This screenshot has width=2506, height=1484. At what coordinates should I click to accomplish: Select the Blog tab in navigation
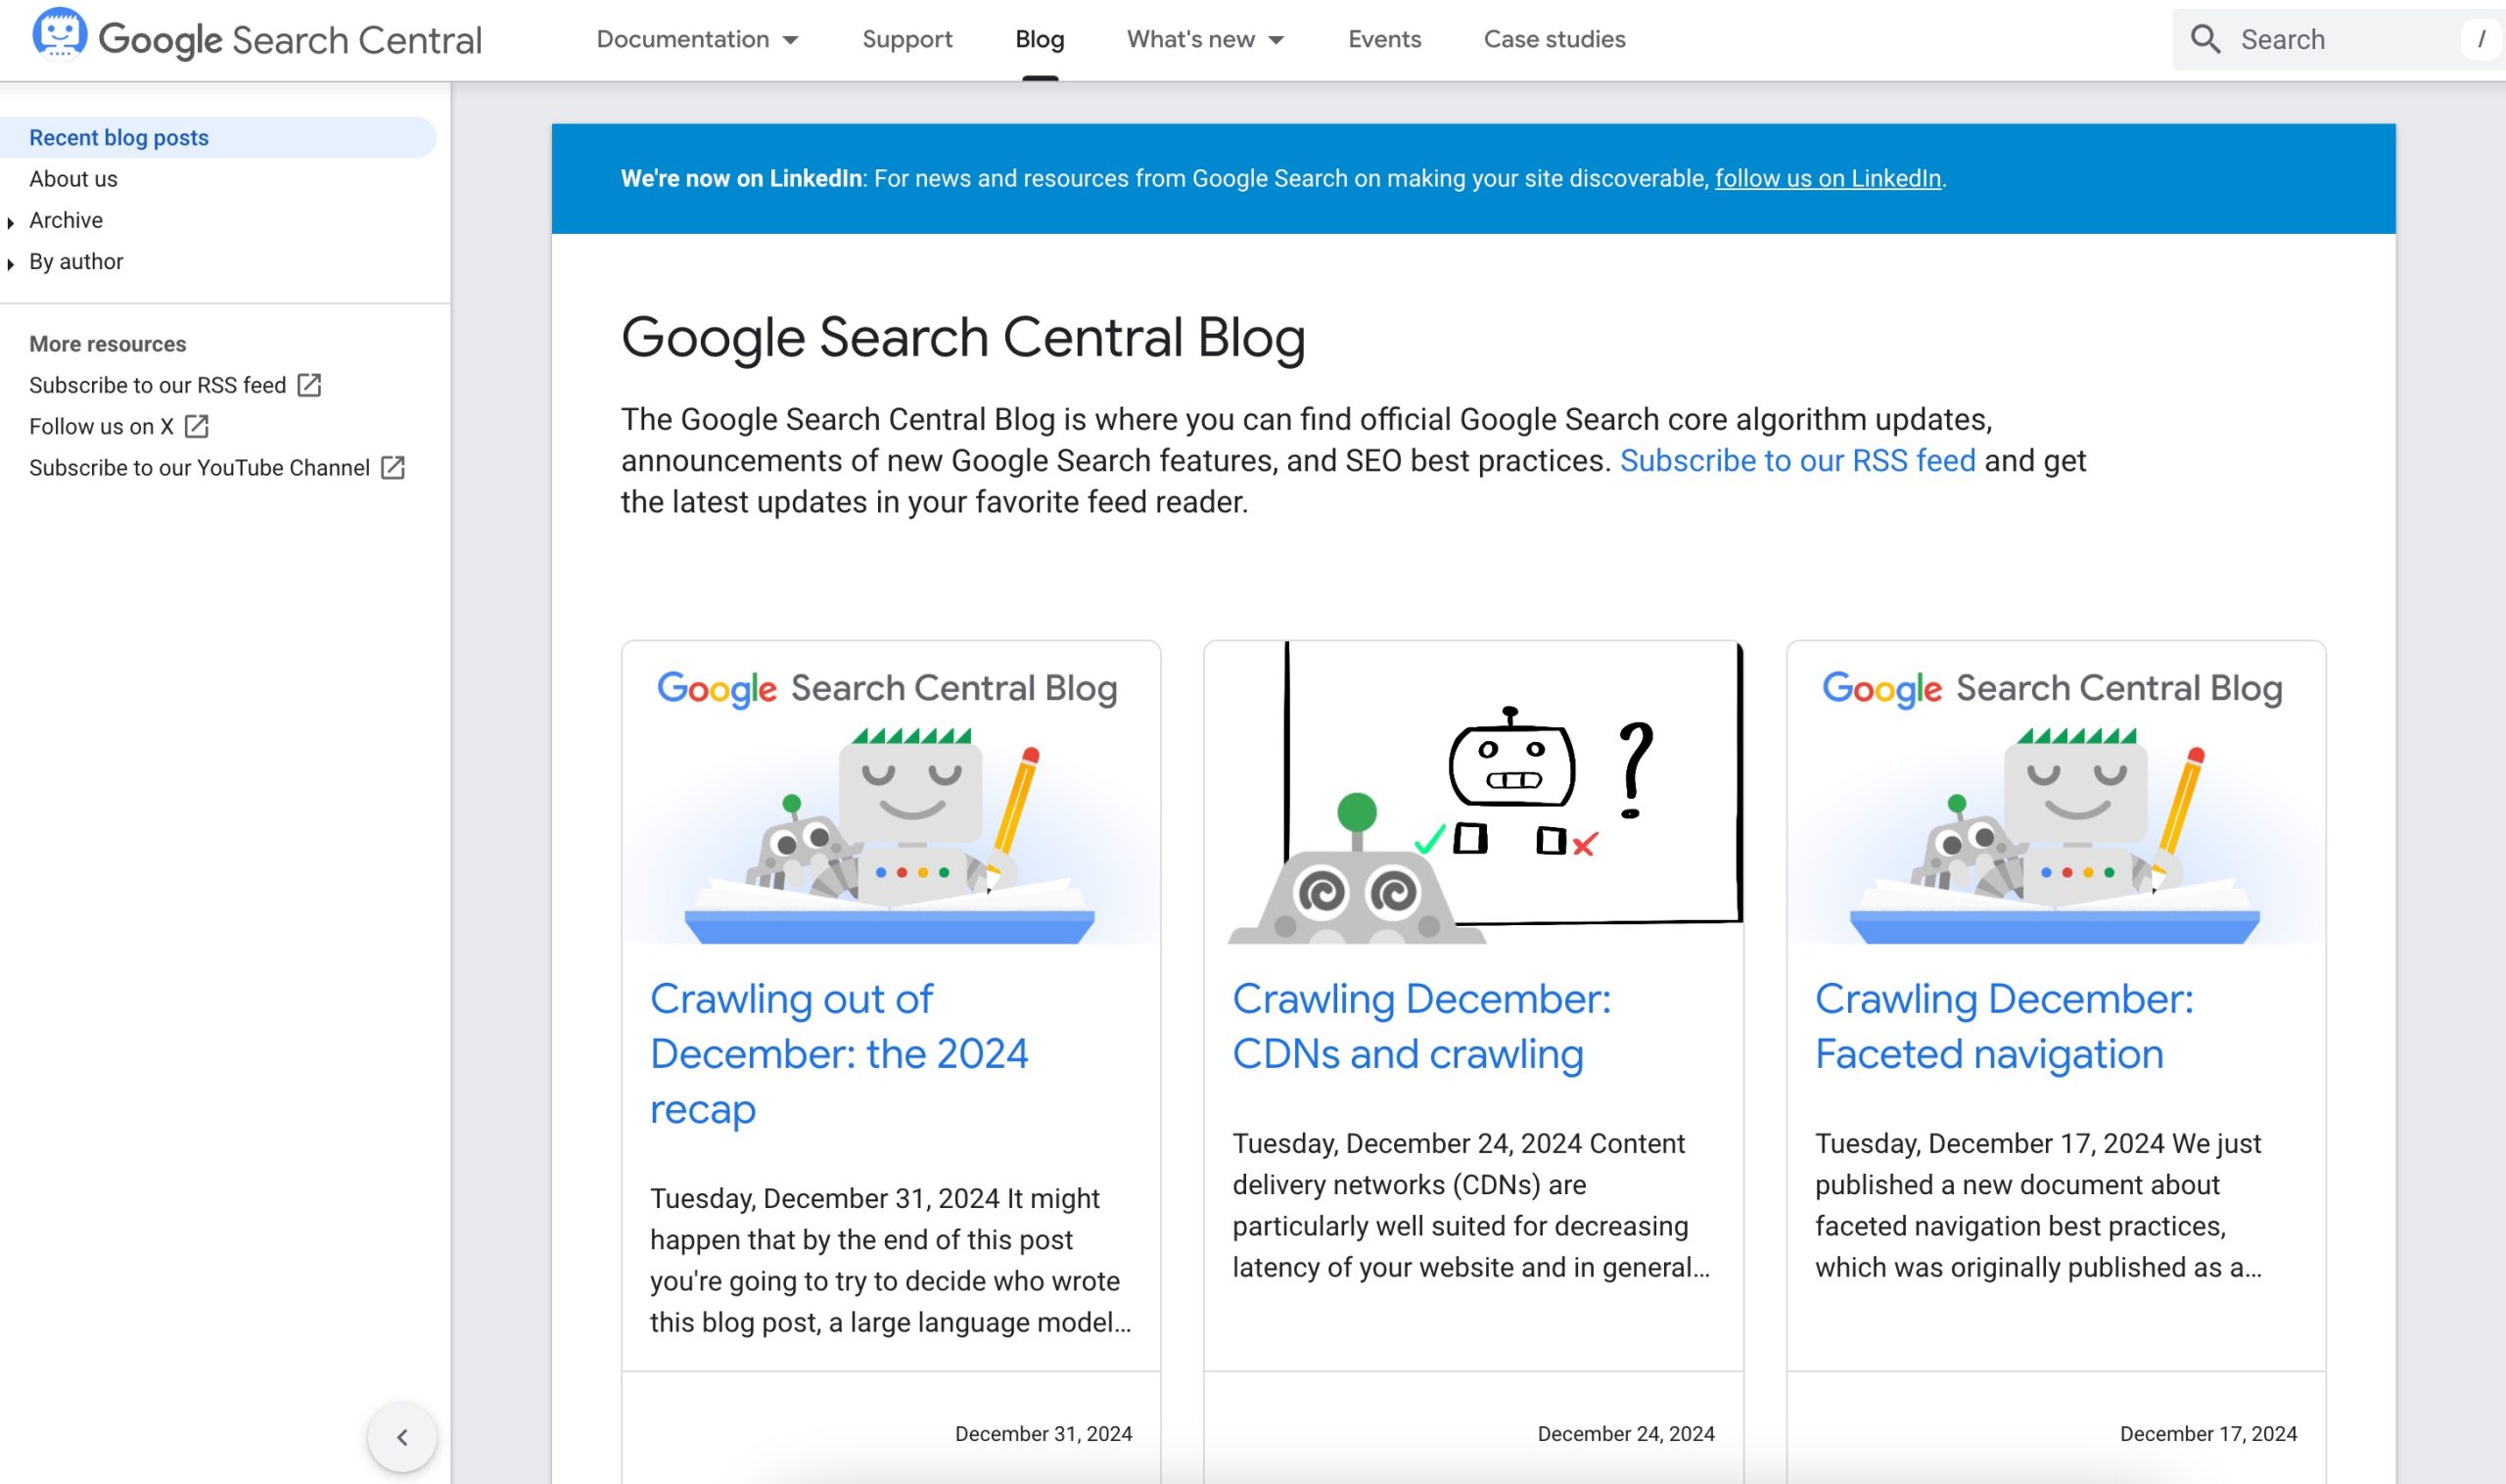pyautogui.click(x=1039, y=37)
